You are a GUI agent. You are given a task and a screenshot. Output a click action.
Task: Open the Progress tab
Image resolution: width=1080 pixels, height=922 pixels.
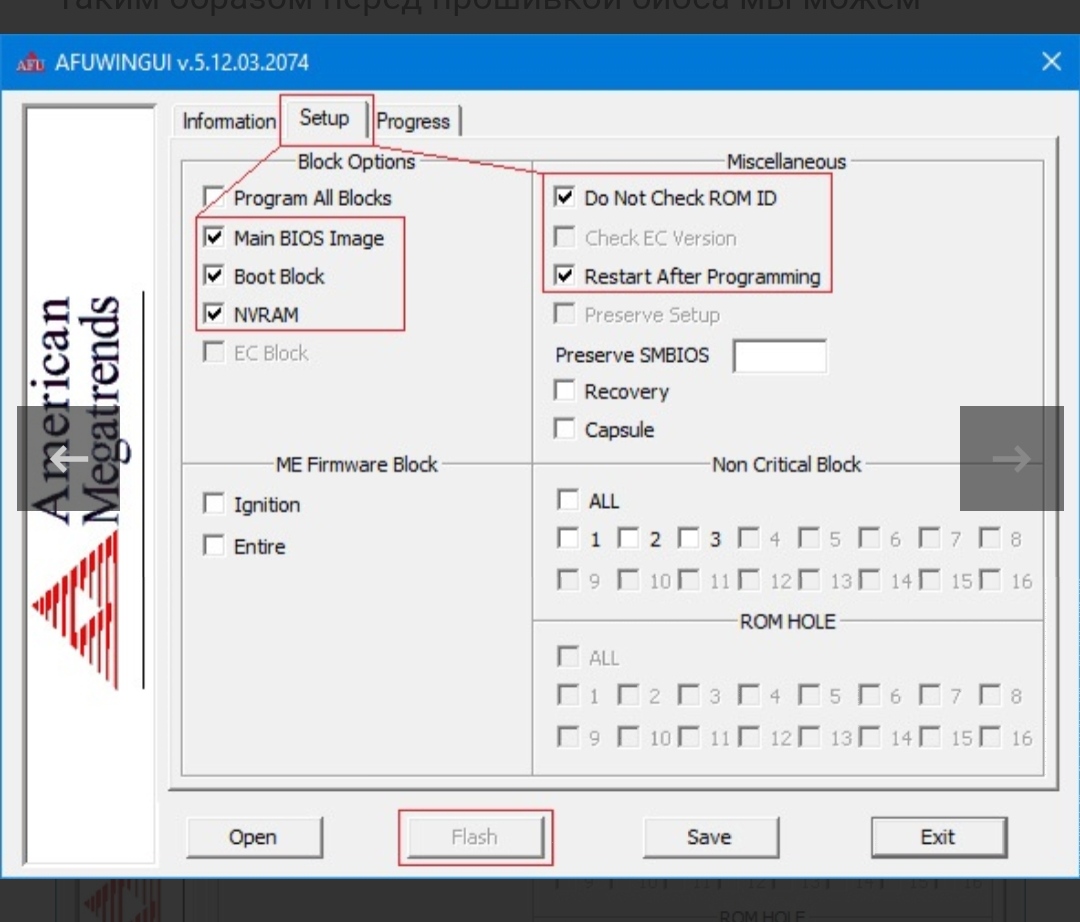point(413,122)
